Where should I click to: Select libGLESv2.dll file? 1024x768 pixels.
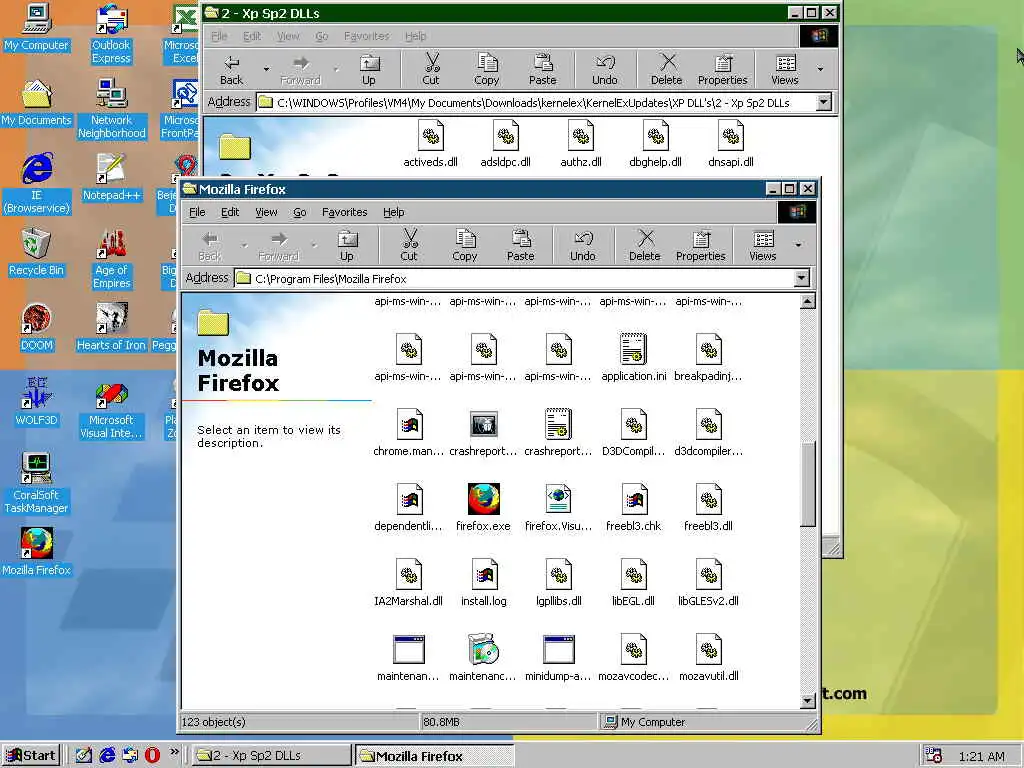click(709, 583)
